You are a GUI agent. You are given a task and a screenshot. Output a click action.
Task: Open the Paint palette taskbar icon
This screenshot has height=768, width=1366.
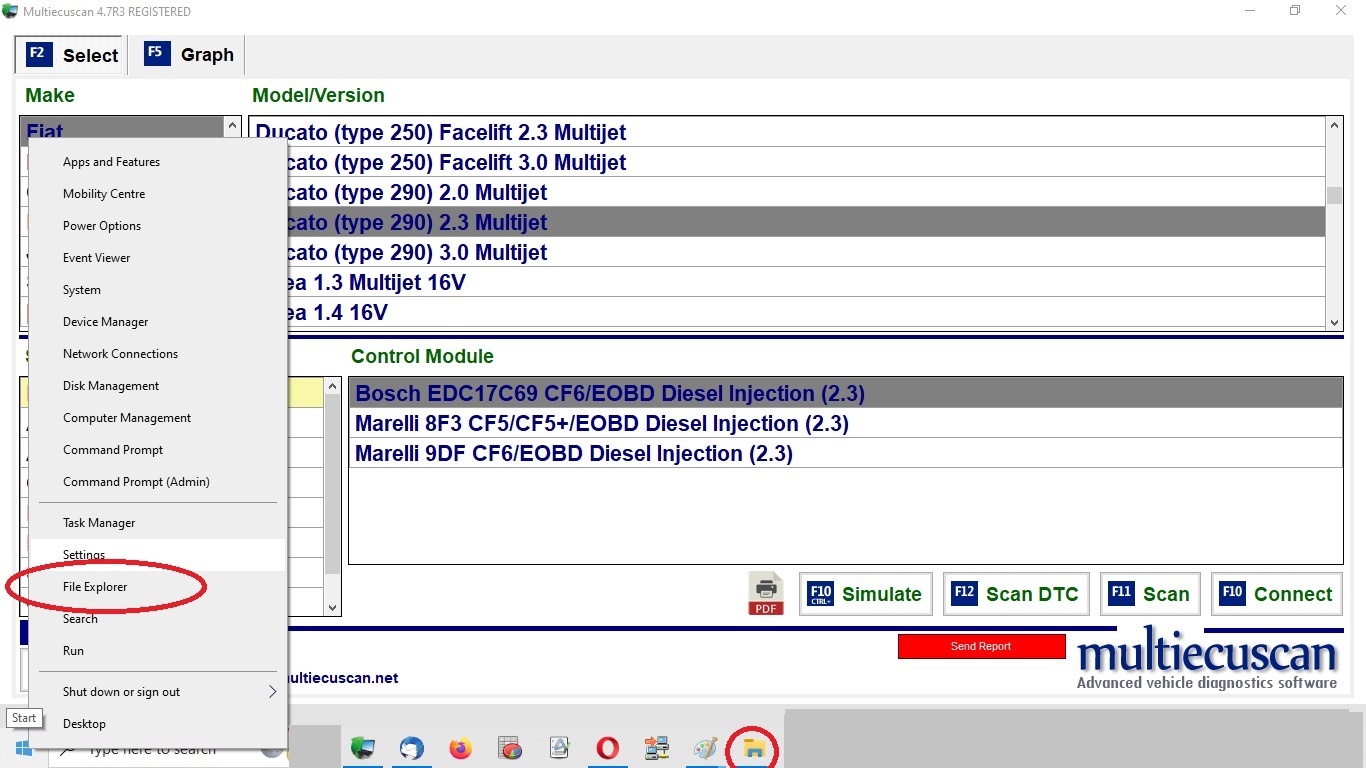coord(705,748)
